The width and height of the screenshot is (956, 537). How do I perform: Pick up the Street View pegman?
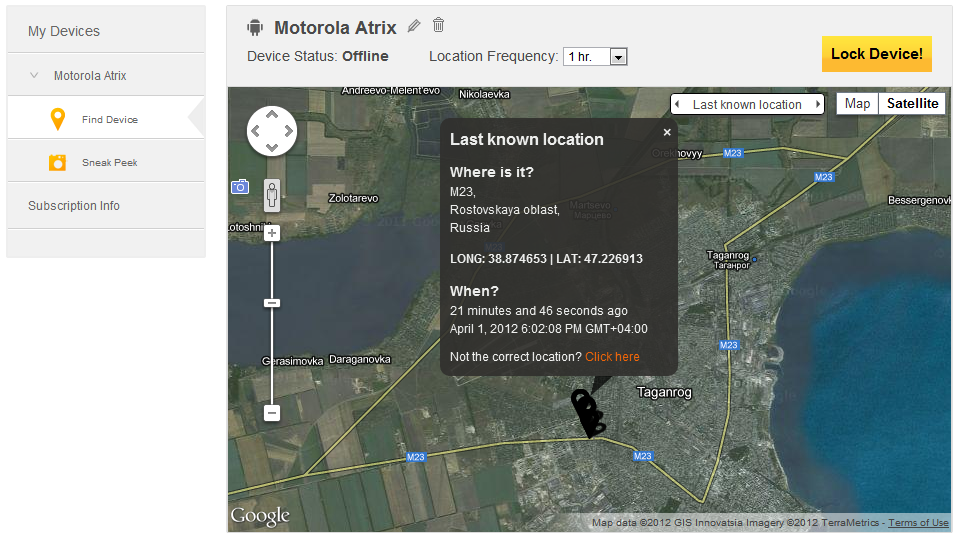tap(272, 196)
